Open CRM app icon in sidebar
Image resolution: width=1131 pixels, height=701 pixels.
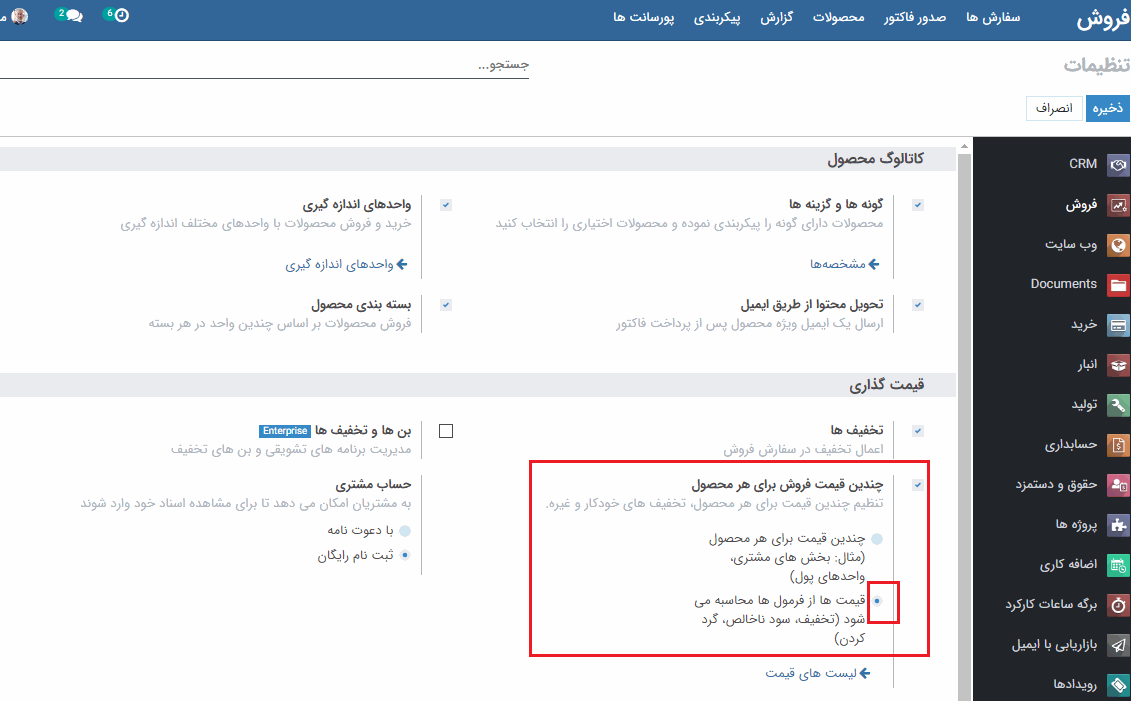pyautogui.click(x=1118, y=165)
